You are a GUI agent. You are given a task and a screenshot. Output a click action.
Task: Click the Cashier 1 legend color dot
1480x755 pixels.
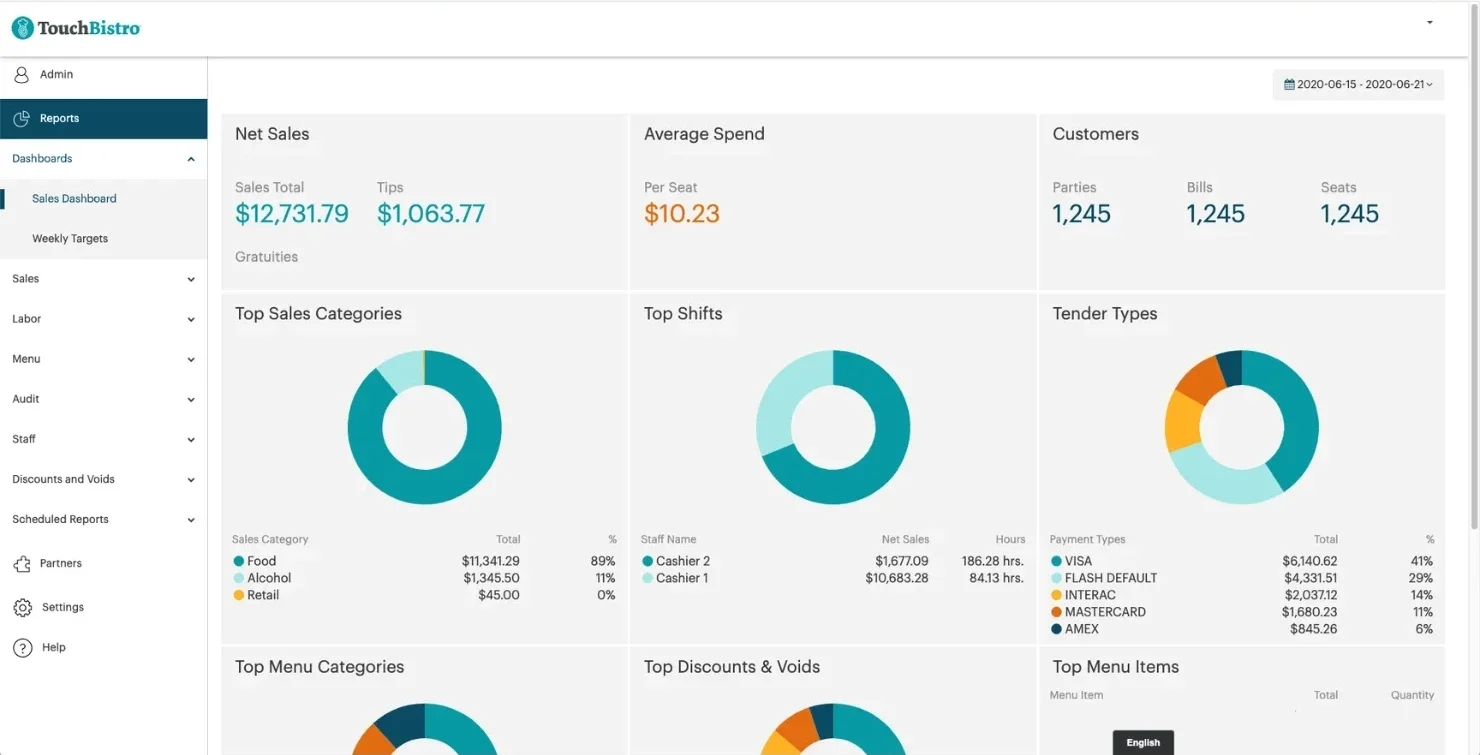(648, 579)
